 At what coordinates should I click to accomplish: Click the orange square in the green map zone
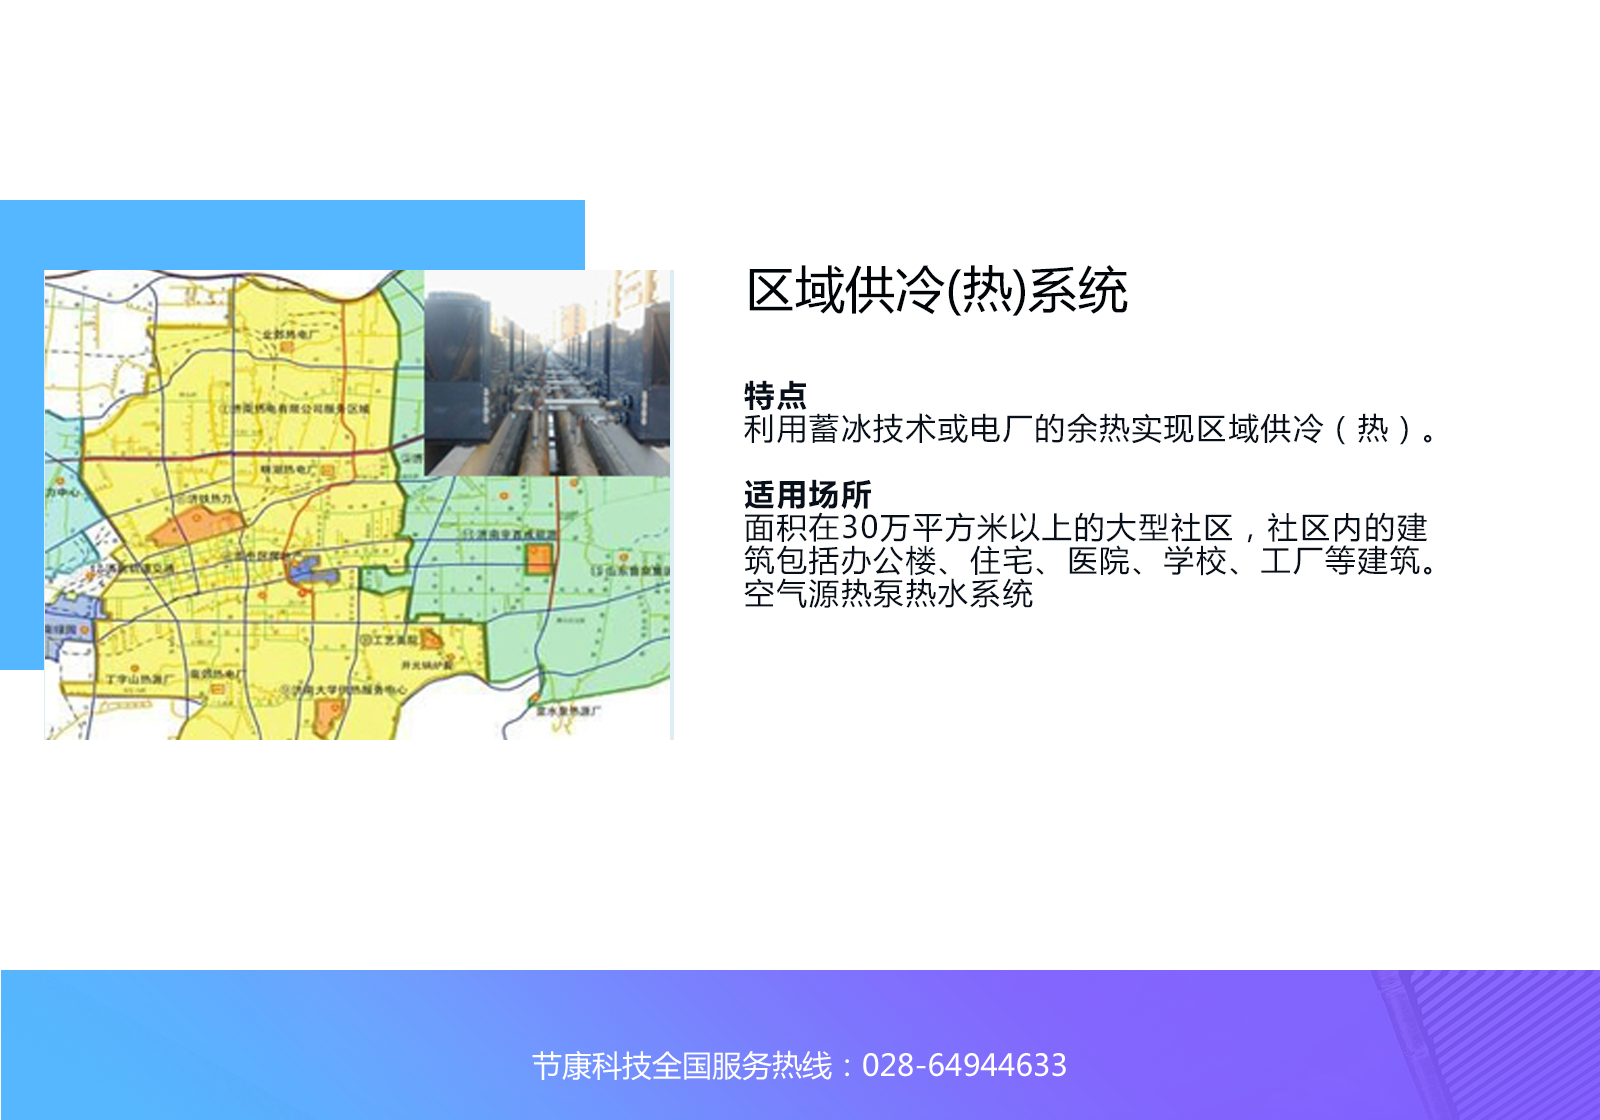[x=539, y=558]
